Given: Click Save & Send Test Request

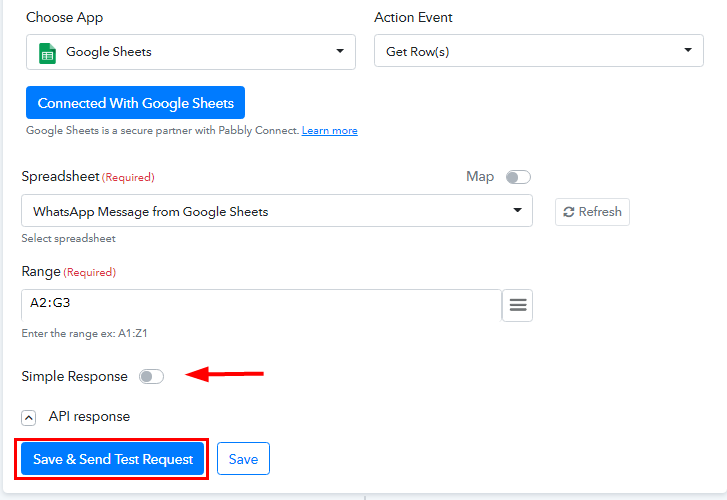Looking at the screenshot, I should coord(113,459).
